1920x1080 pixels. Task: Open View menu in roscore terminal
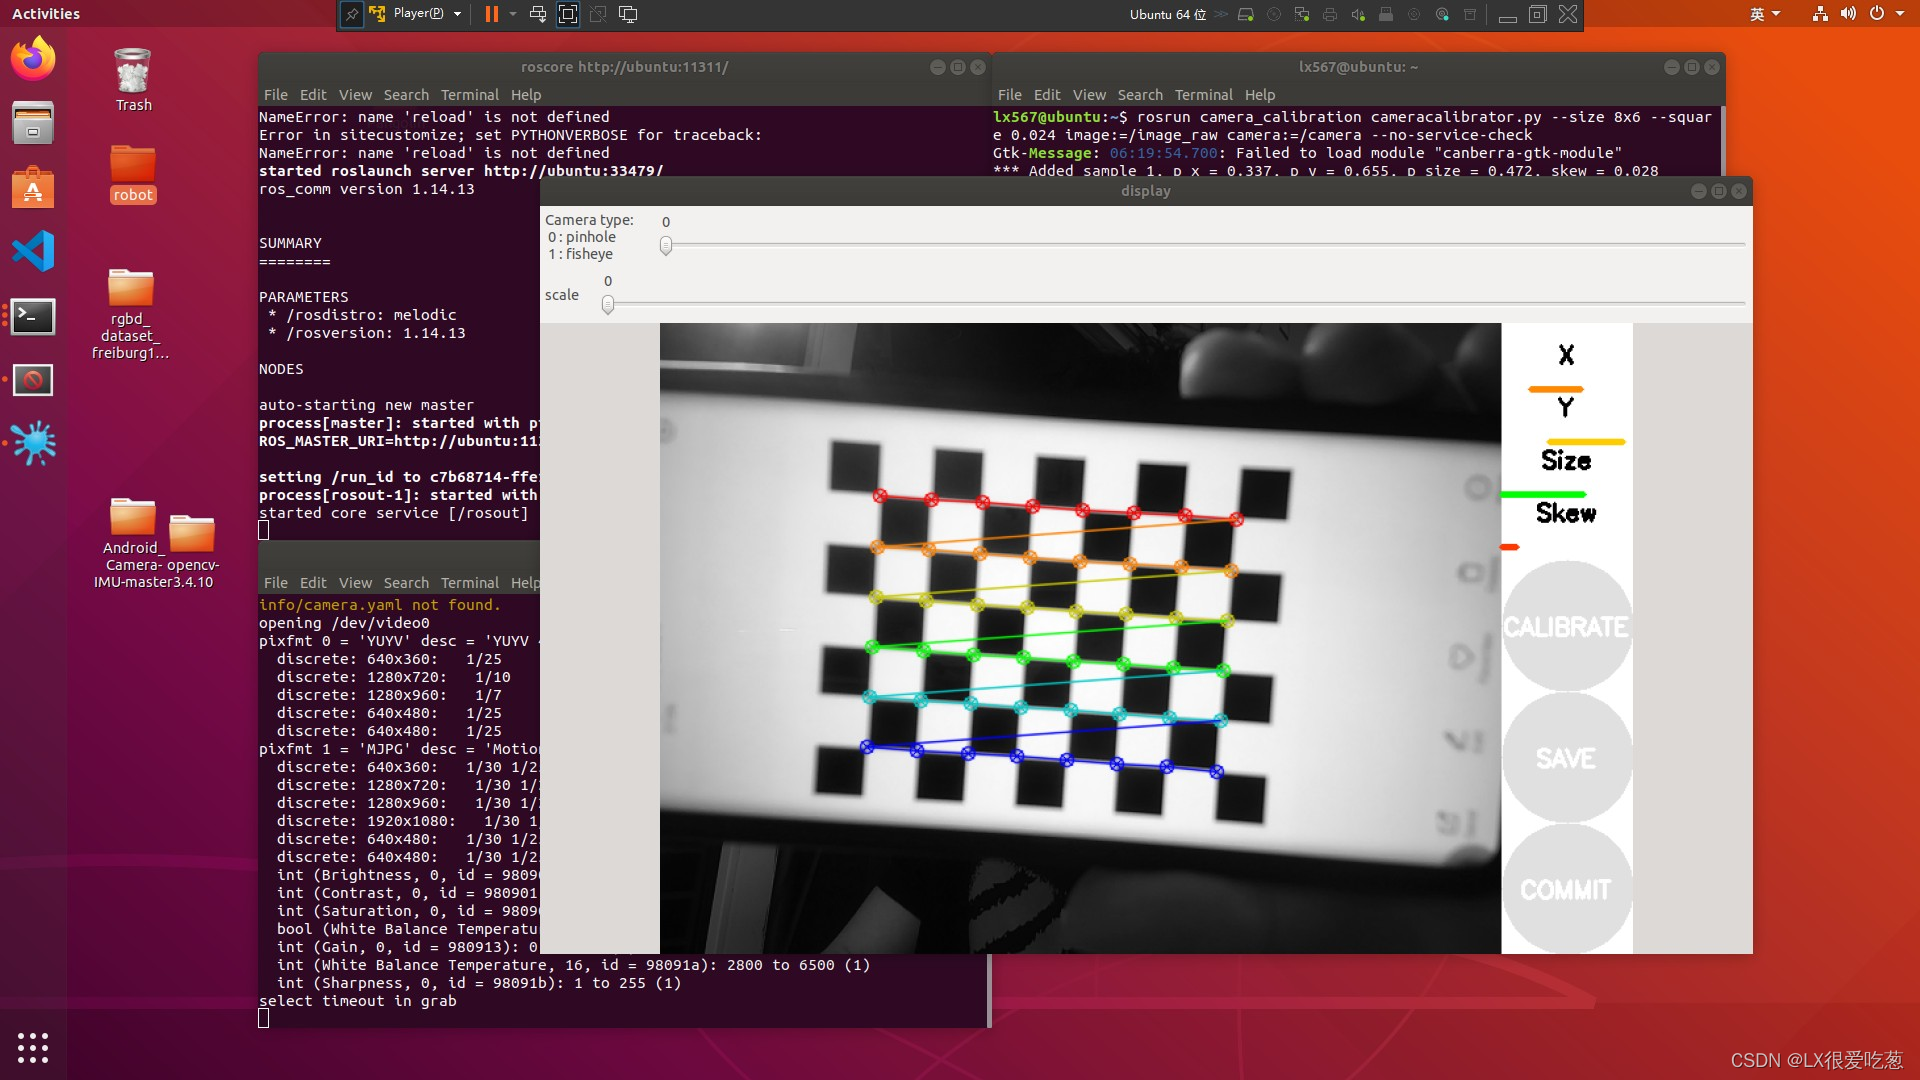355,95
